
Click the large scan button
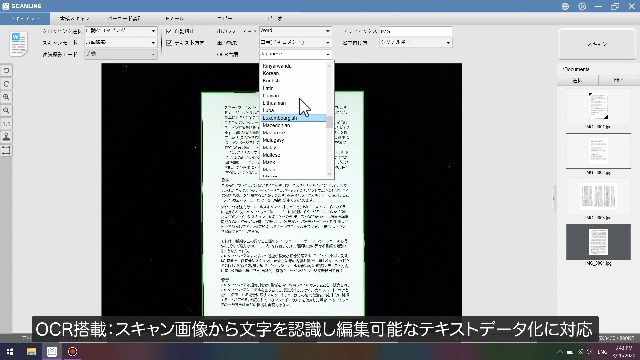pos(597,44)
